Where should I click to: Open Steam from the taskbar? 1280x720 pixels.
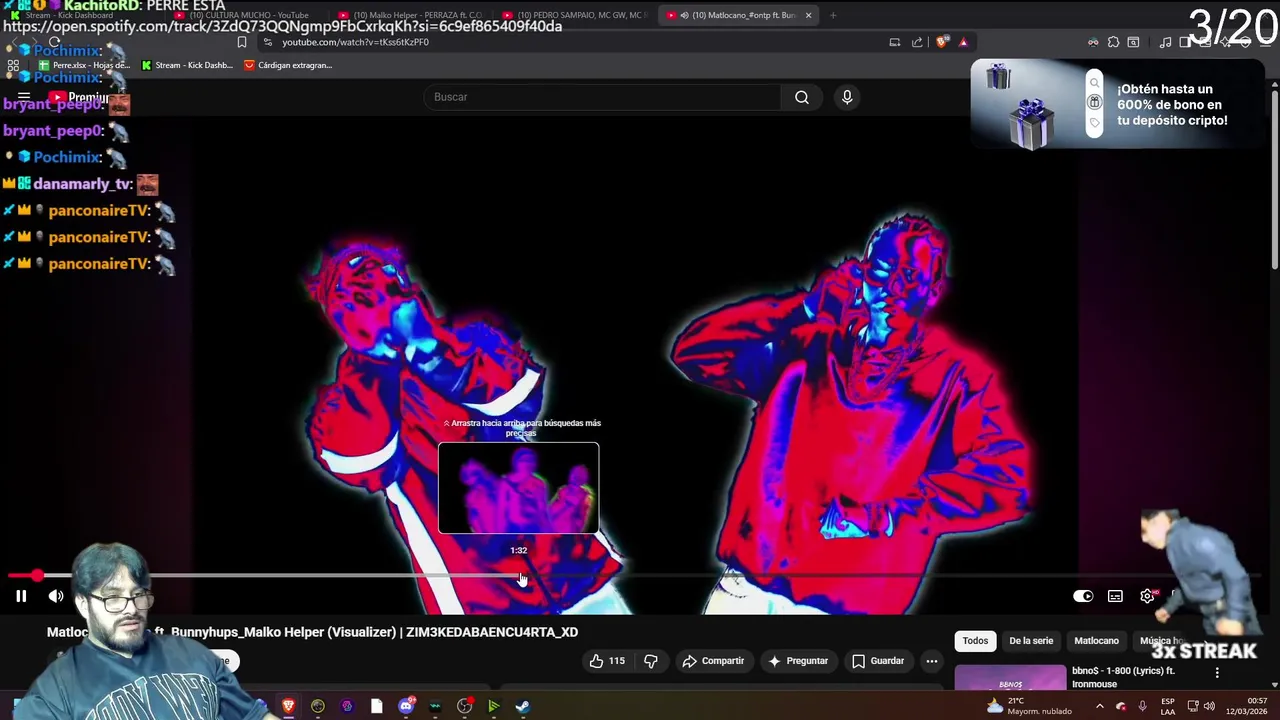[x=522, y=706]
